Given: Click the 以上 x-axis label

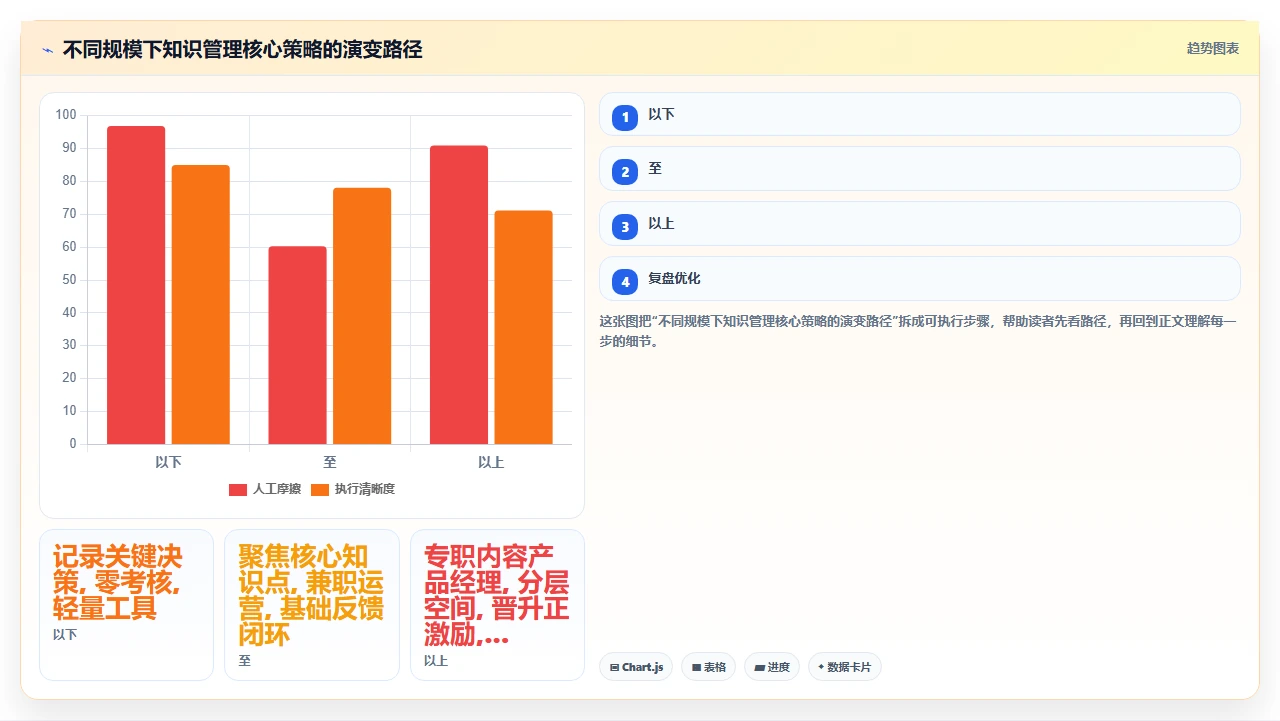Looking at the screenshot, I should (x=491, y=462).
